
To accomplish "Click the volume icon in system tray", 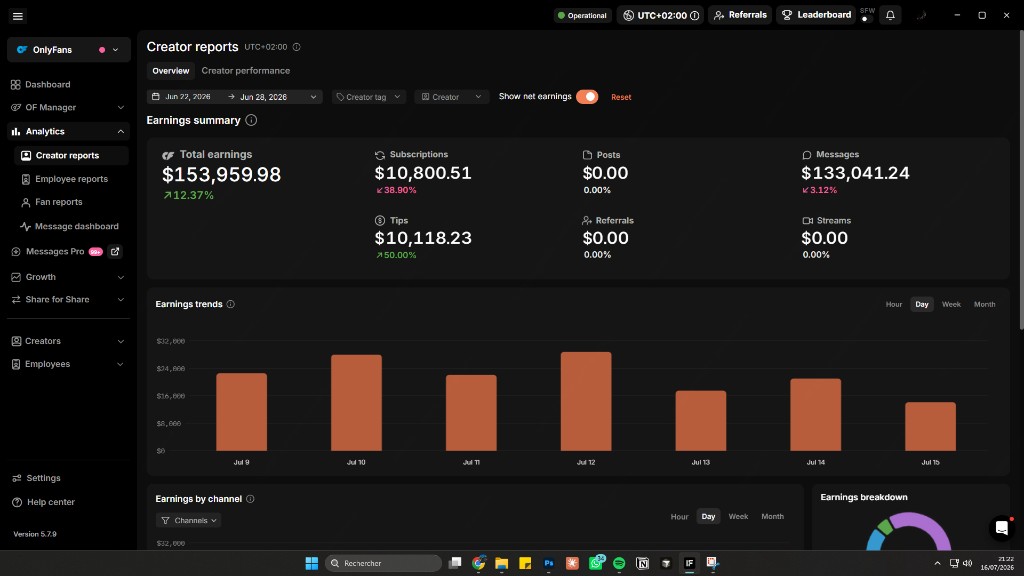I will tap(967, 563).
